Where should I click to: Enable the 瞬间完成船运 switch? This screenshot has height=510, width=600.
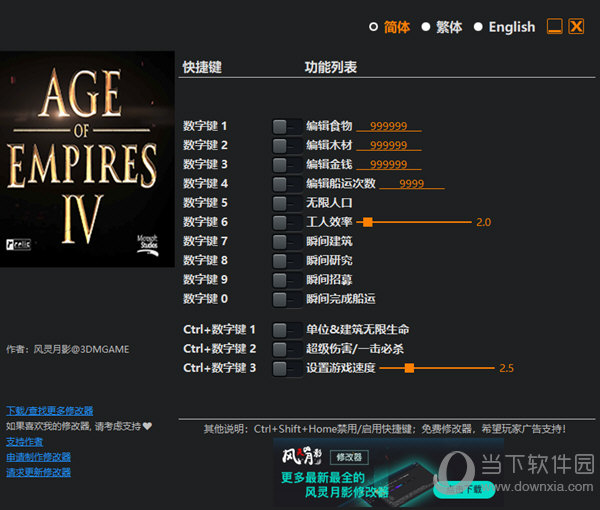[x=287, y=299]
